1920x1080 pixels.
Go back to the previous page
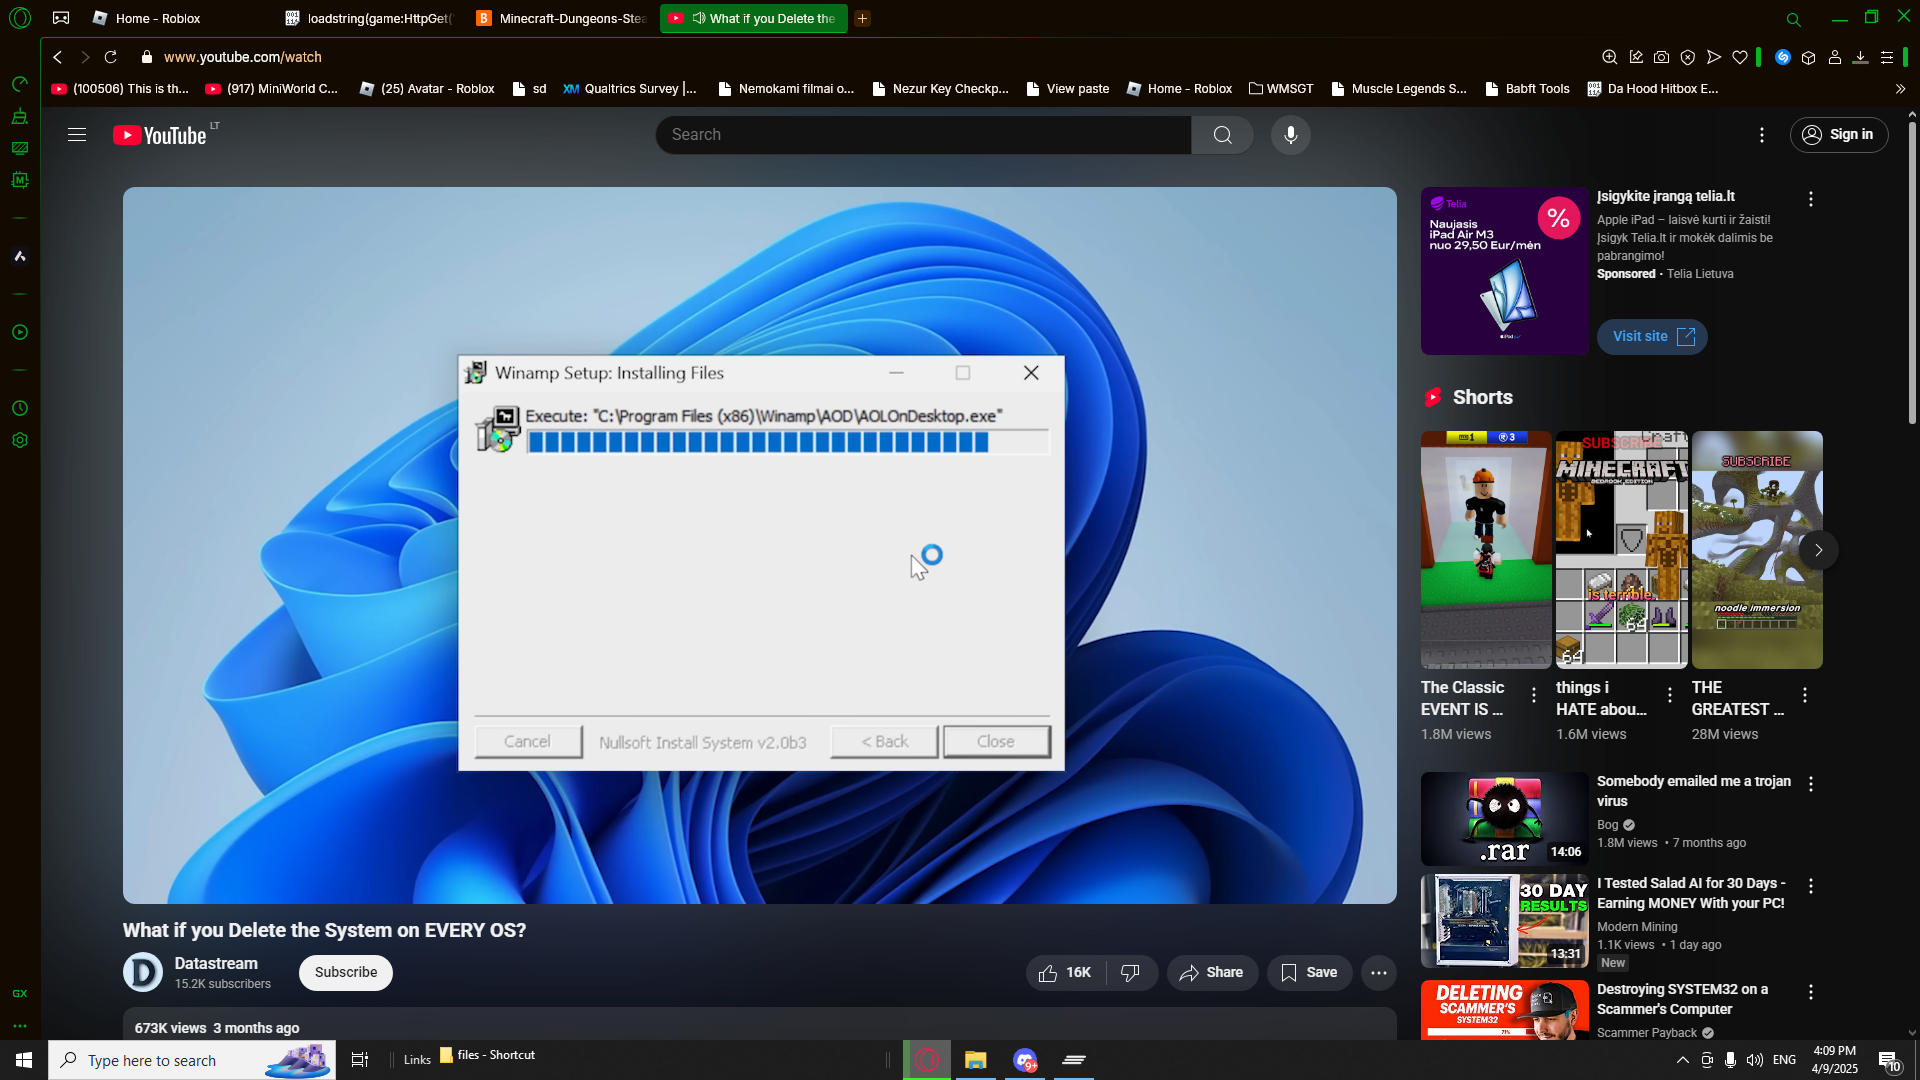58,57
